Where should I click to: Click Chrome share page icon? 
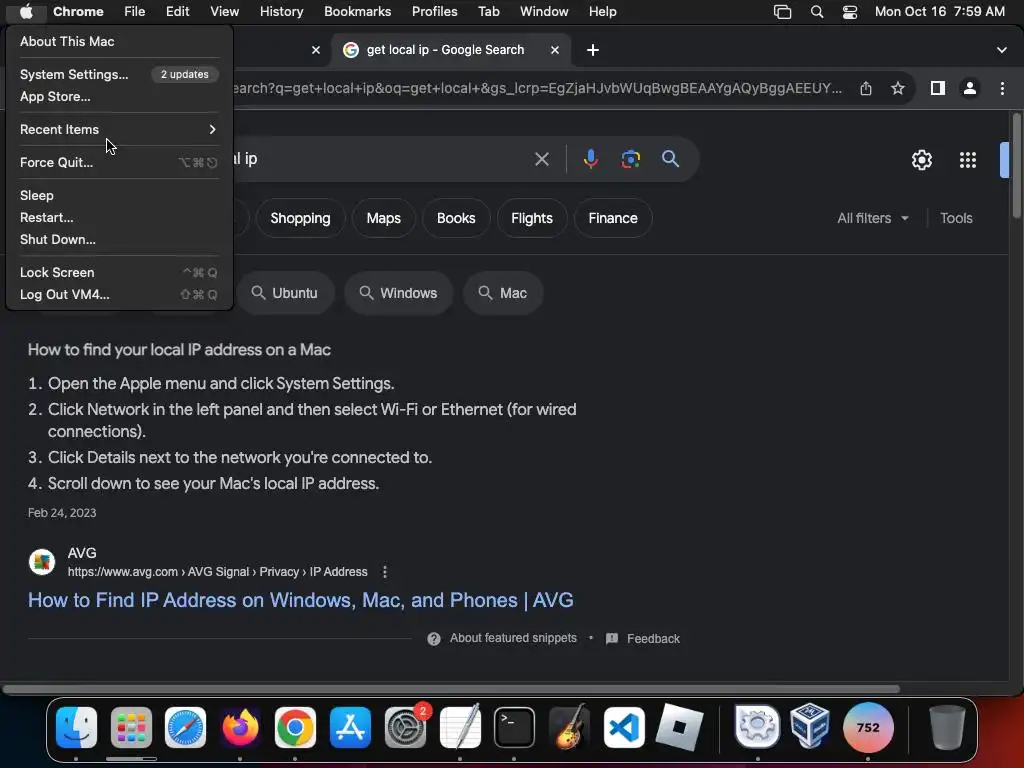[866, 88]
